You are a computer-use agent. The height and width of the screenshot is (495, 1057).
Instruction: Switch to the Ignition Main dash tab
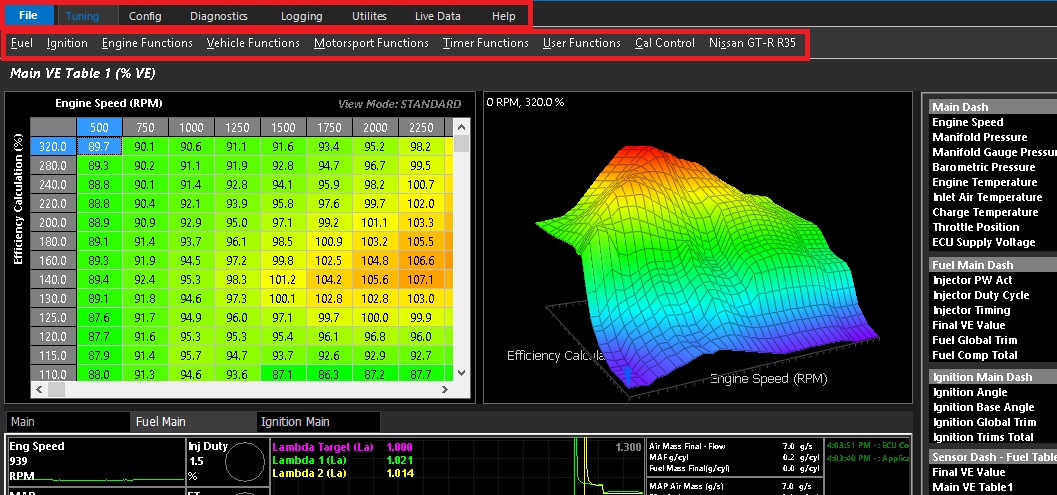click(319, 422)
